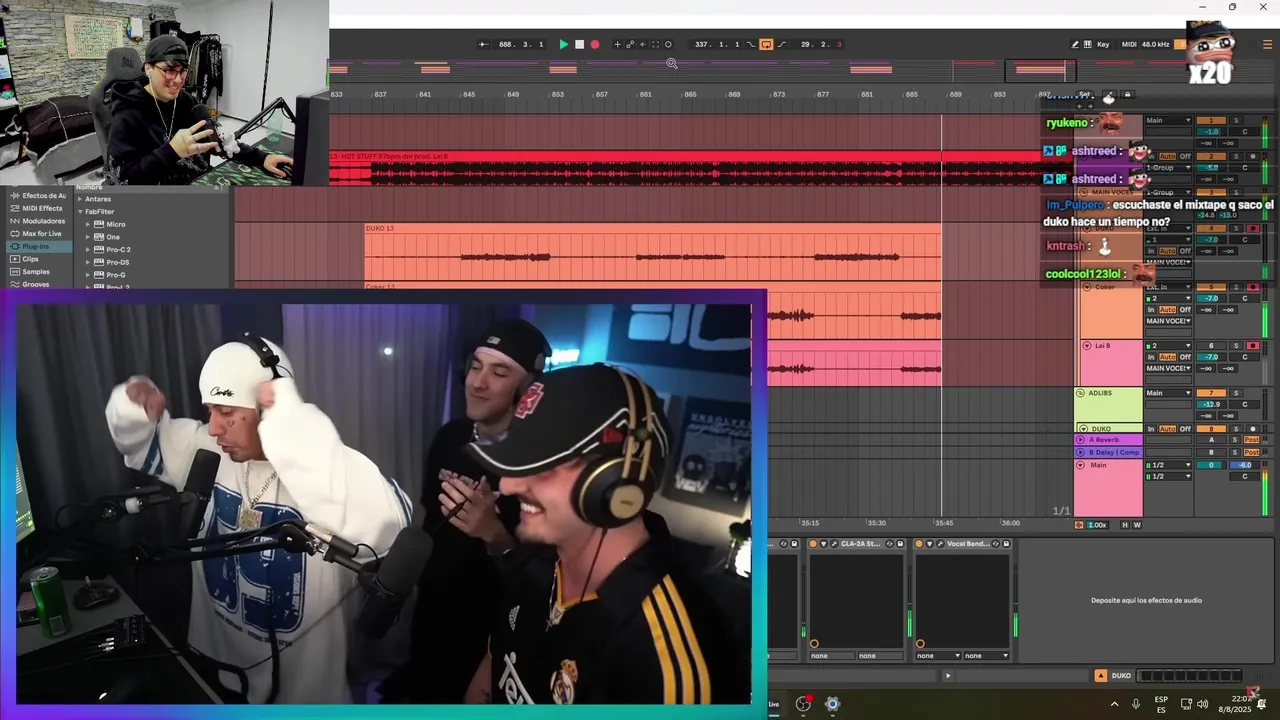Adjust ADLIBS volume value -12.9
1280x720 pixels.
tap(1211, 404)
